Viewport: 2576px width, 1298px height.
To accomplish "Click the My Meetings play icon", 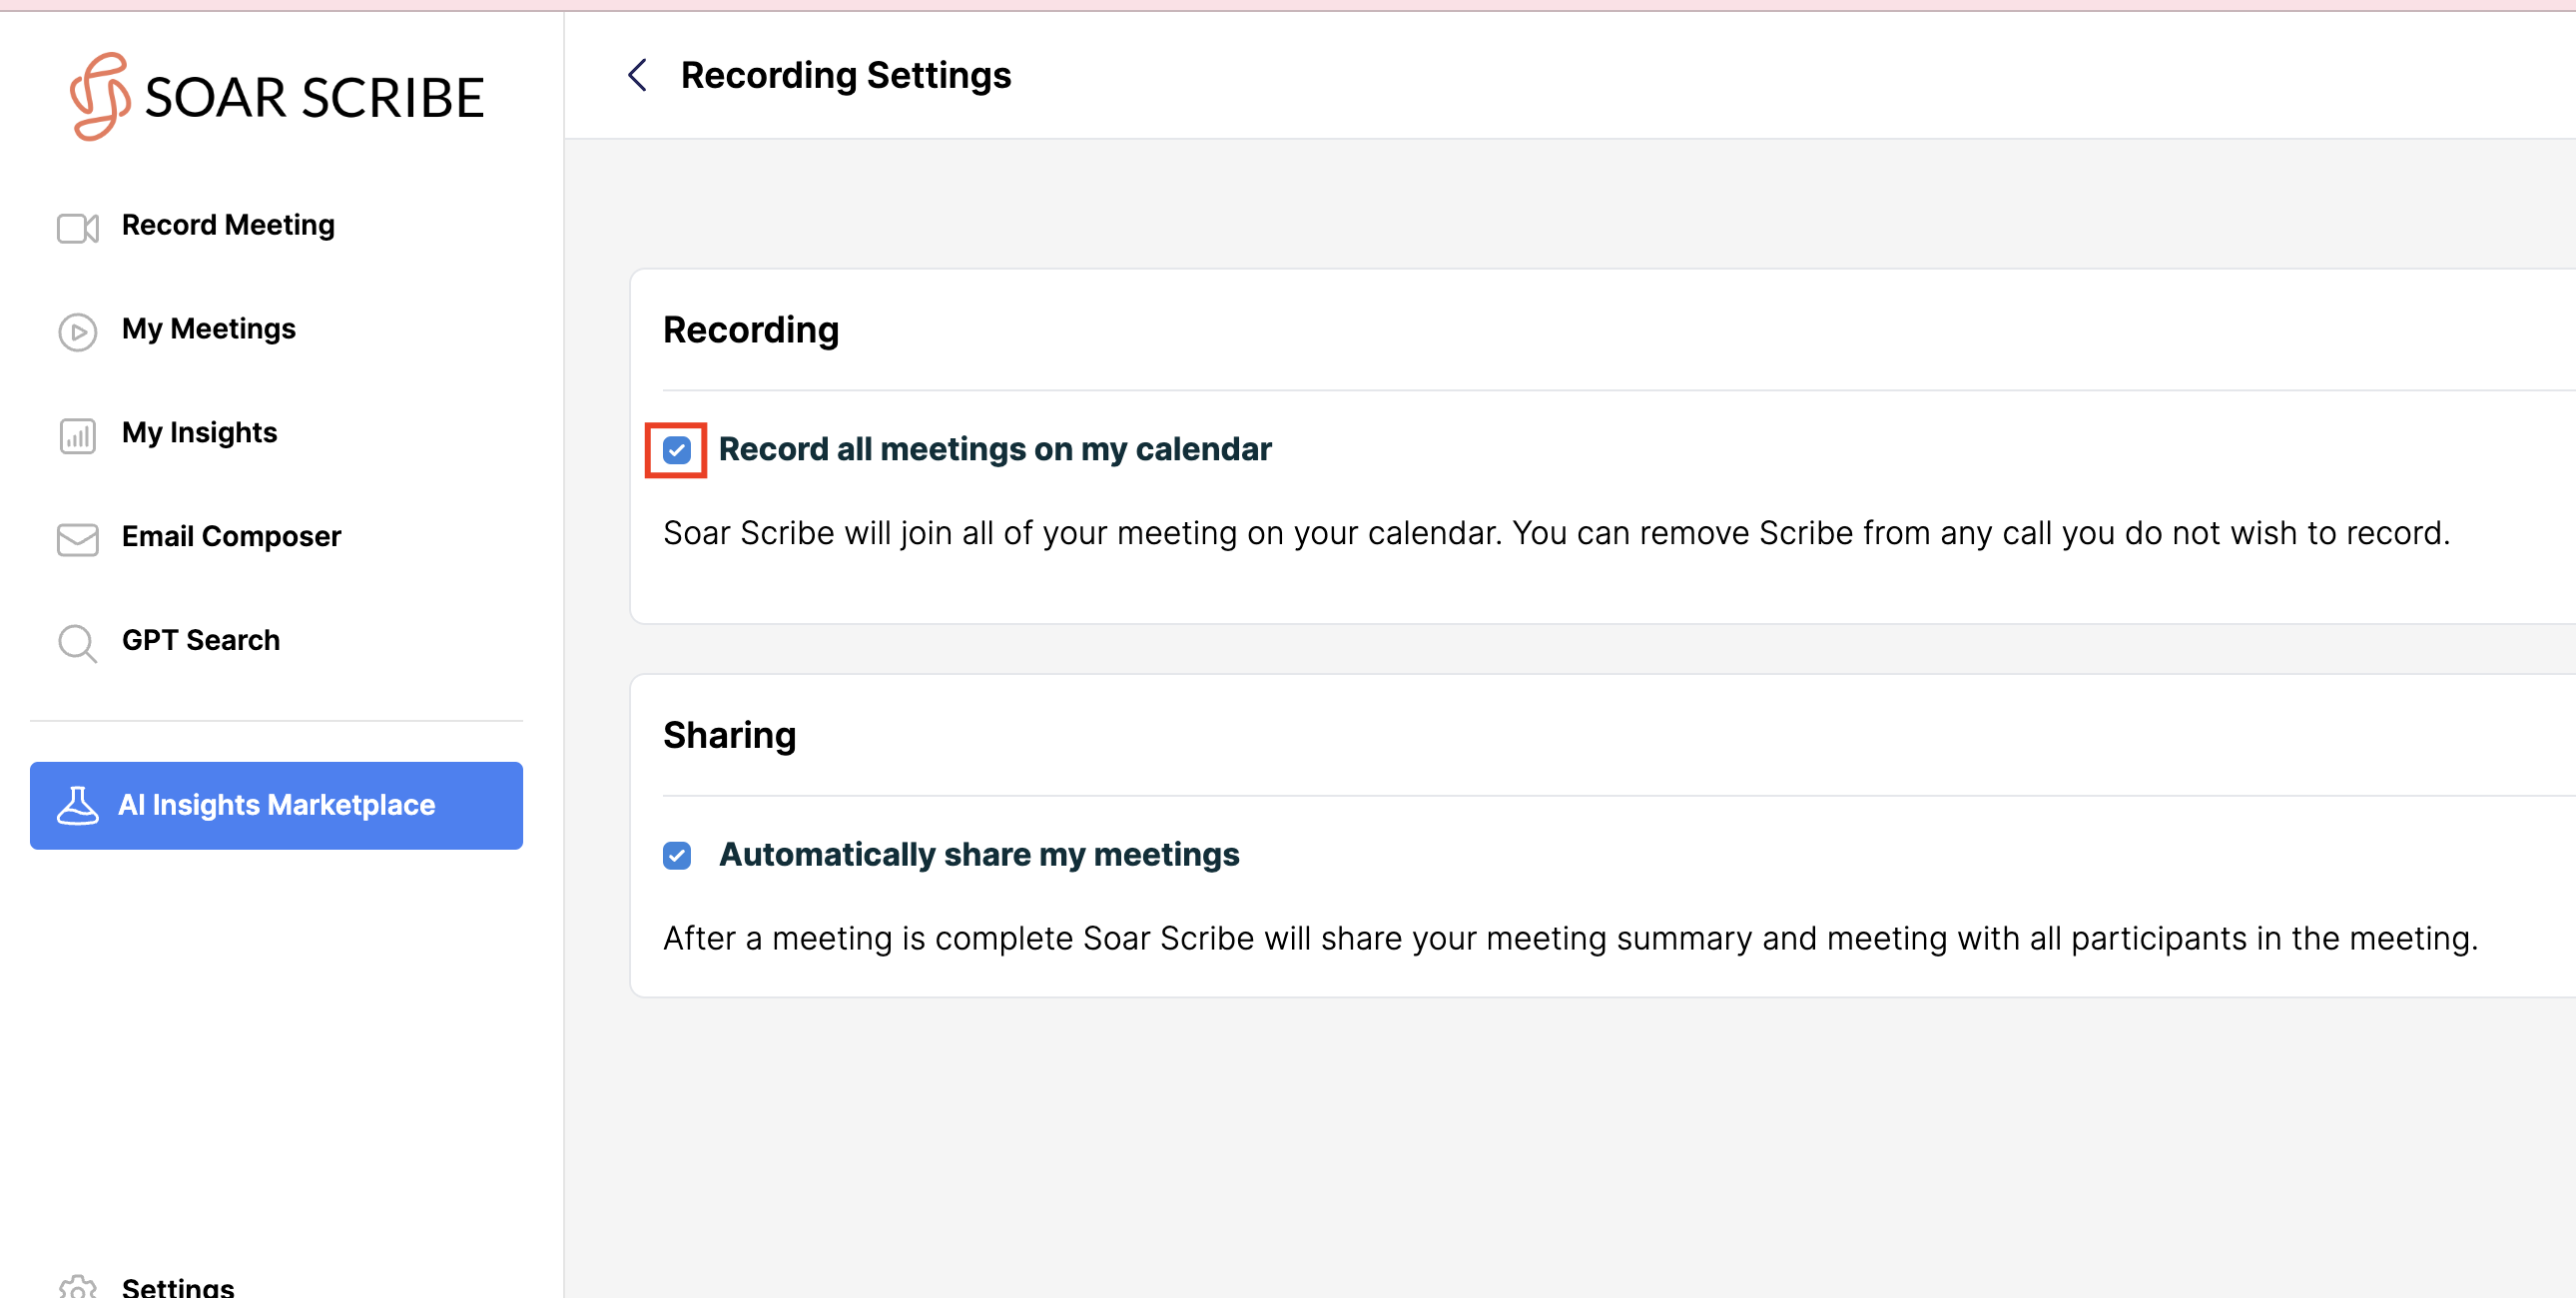I will point(77,331).
